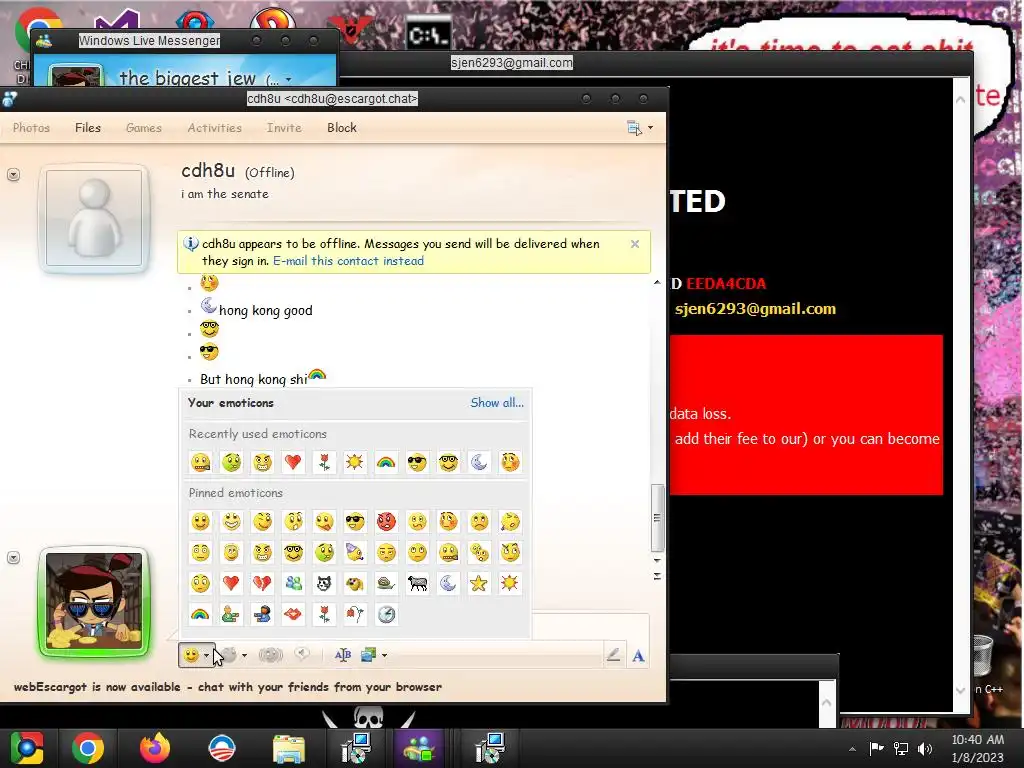Choose the pinned winking emoticon
This screenshot has width=1024, height=768.
pyautogui.click(x=263, y=521)
